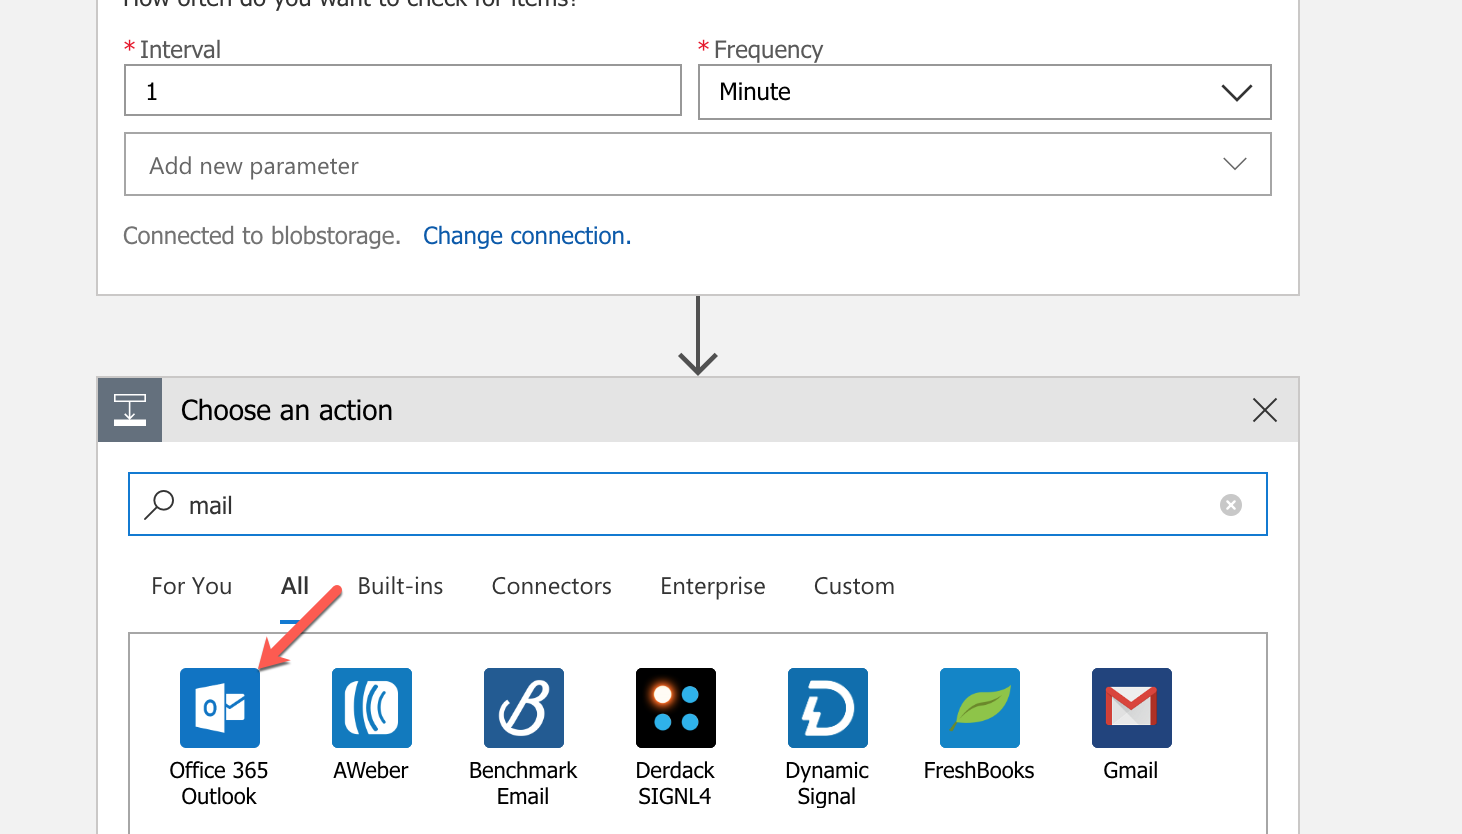This screenshot has height=834, width=1462.
Task: Select the All tab
Action: point(295,586)
